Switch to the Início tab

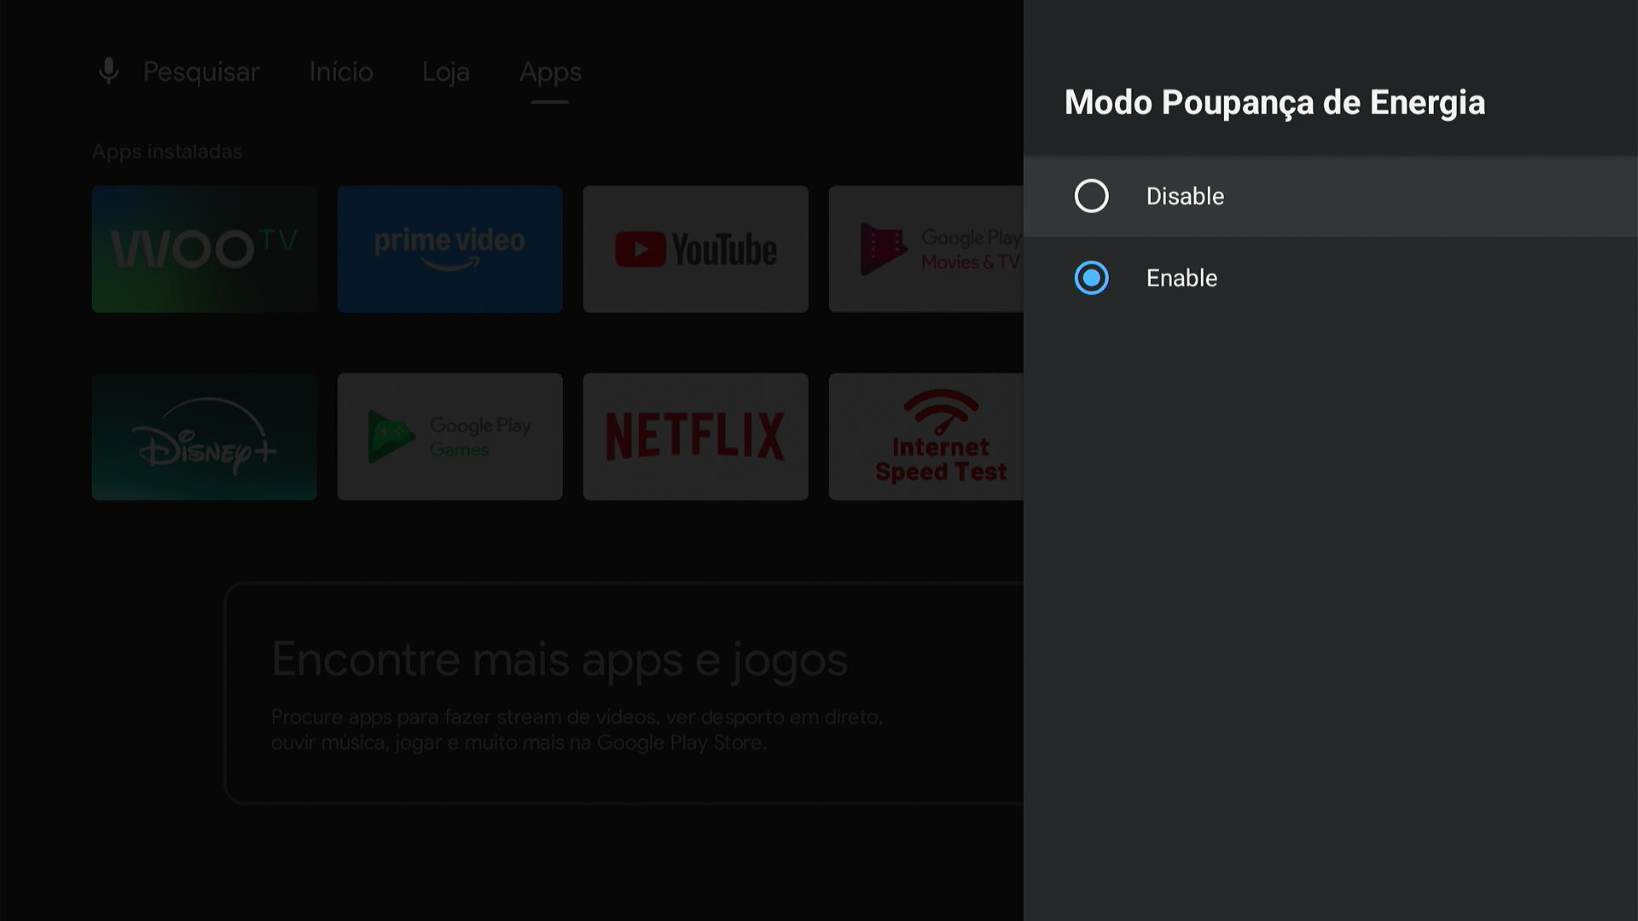[x=341, y=72]
